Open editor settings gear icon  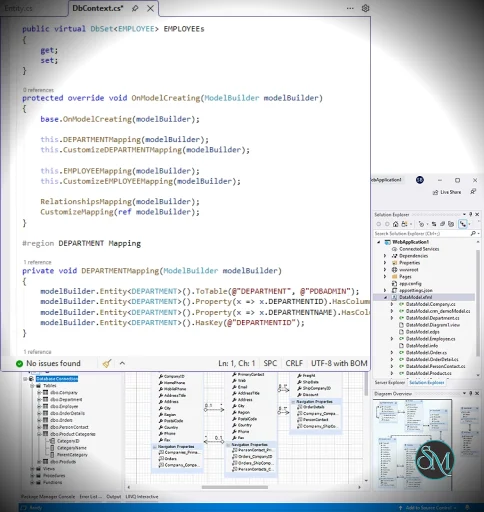365,8
